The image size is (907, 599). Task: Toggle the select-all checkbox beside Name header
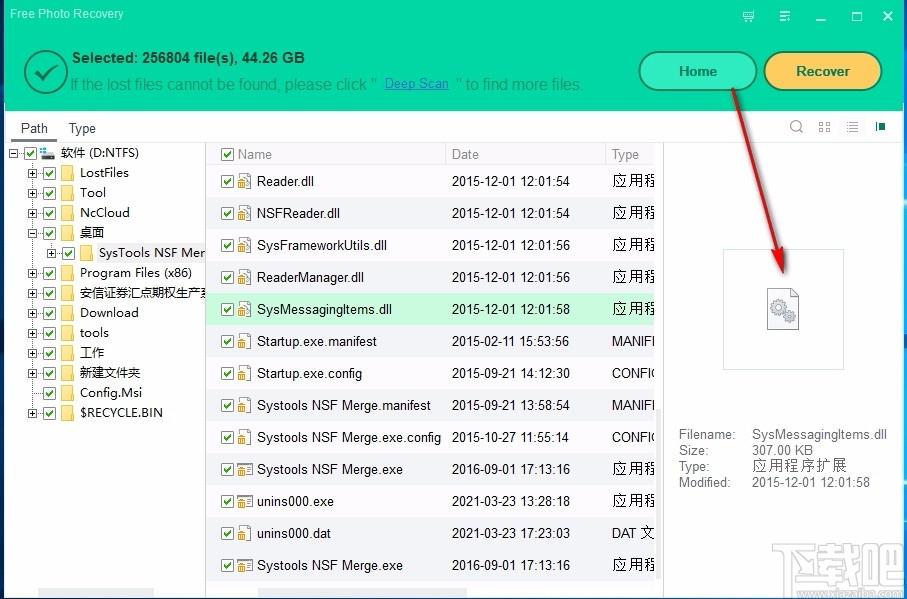click(227, 154)
